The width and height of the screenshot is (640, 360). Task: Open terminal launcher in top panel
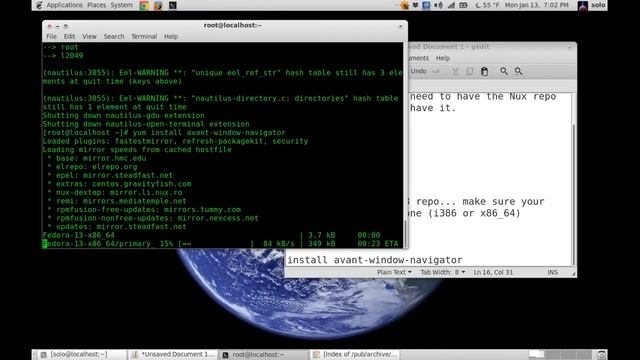coord(173,5)
